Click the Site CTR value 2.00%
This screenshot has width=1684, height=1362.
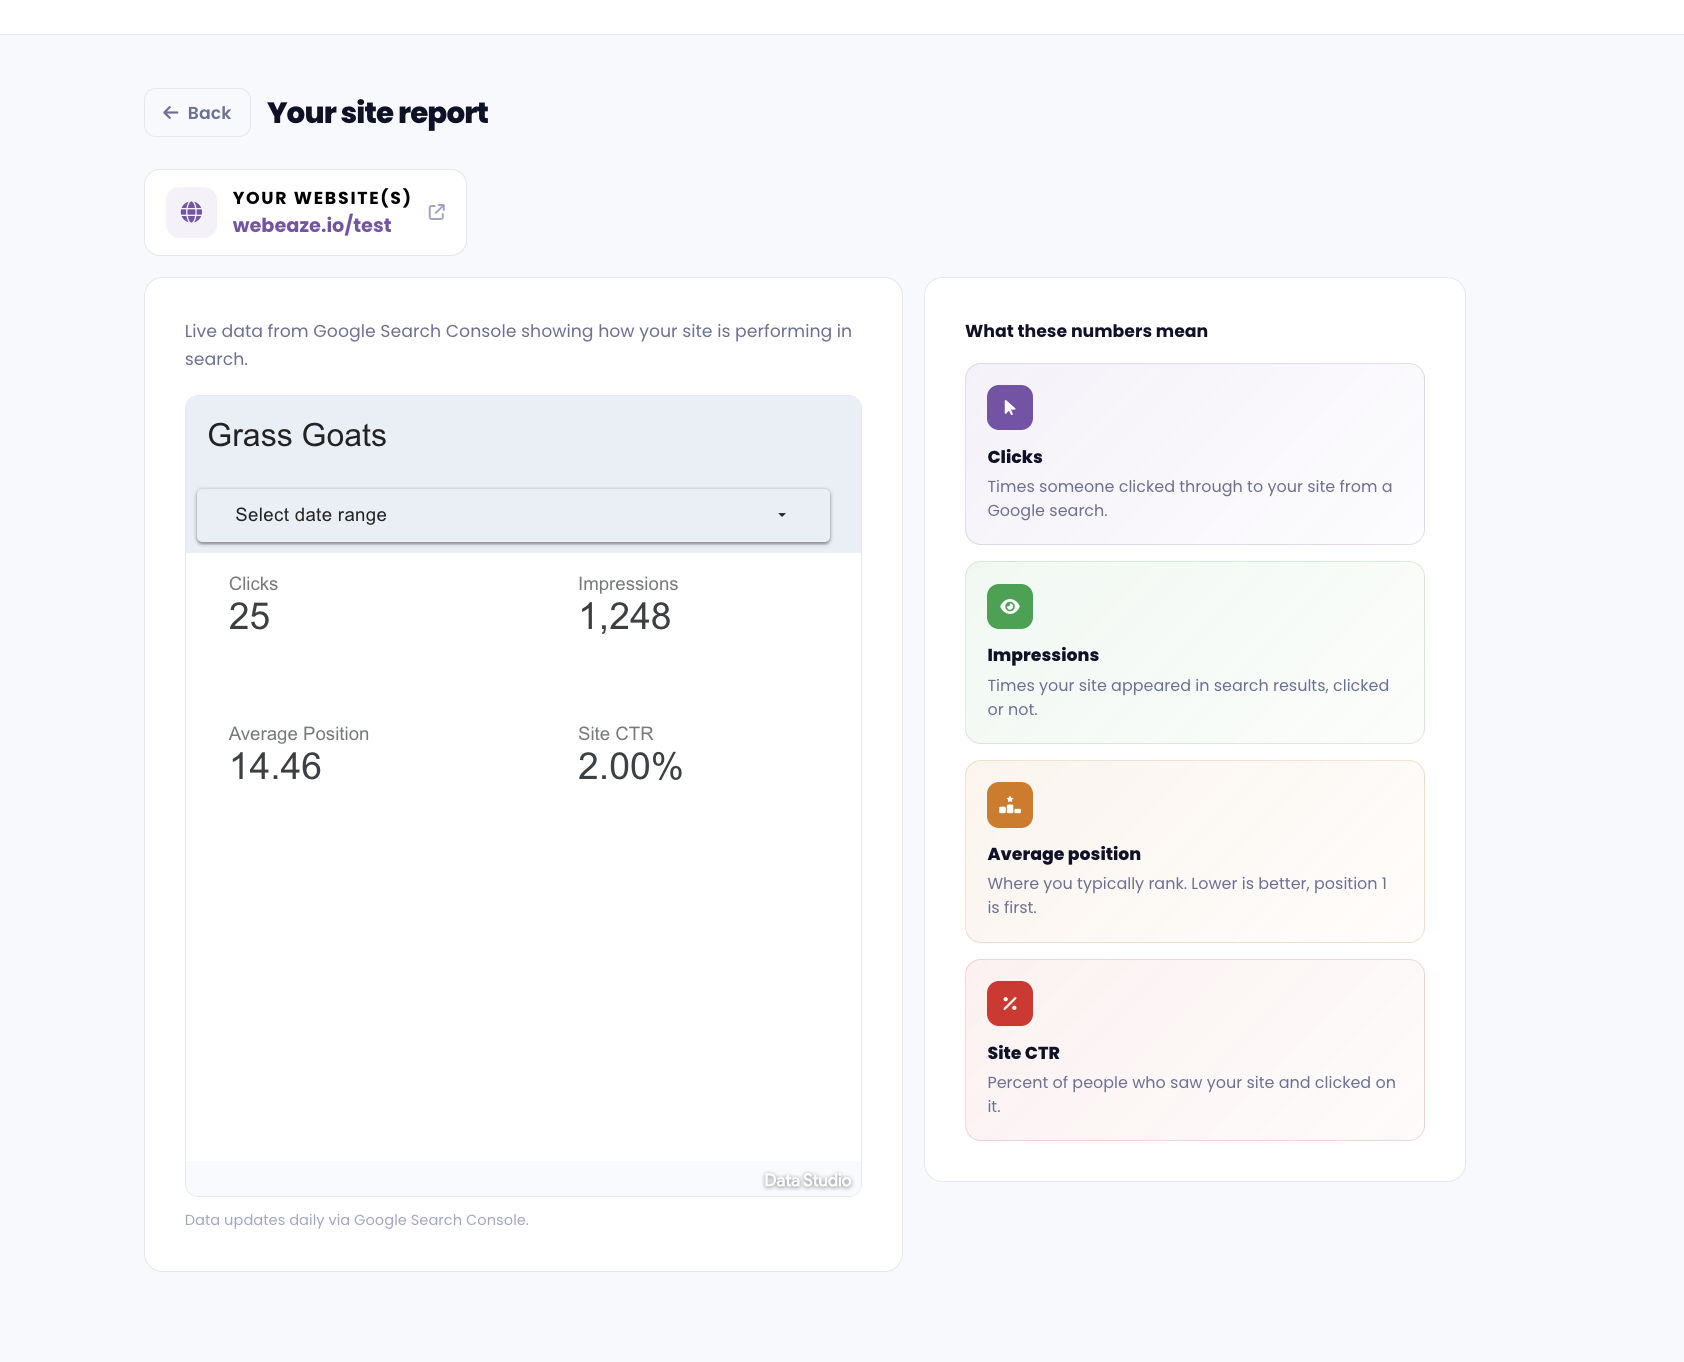[x=630, y=767]
